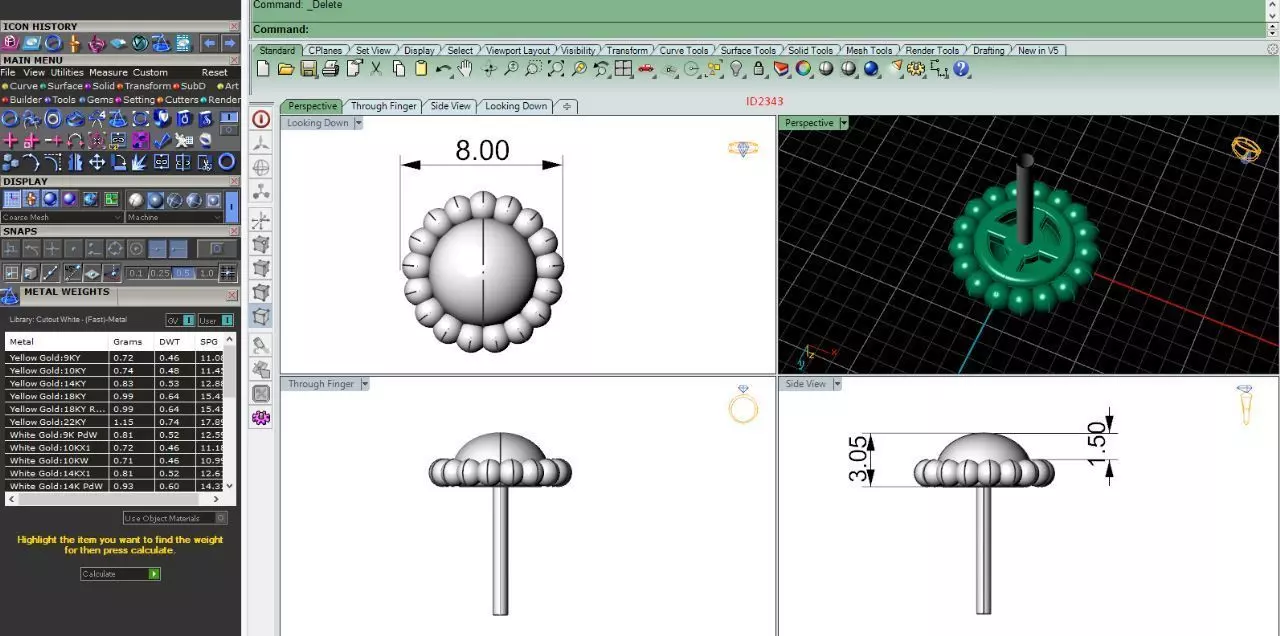Open the Coarse Mesh dropdown
Screen dimensions: 1280x636
coord(62,217)
